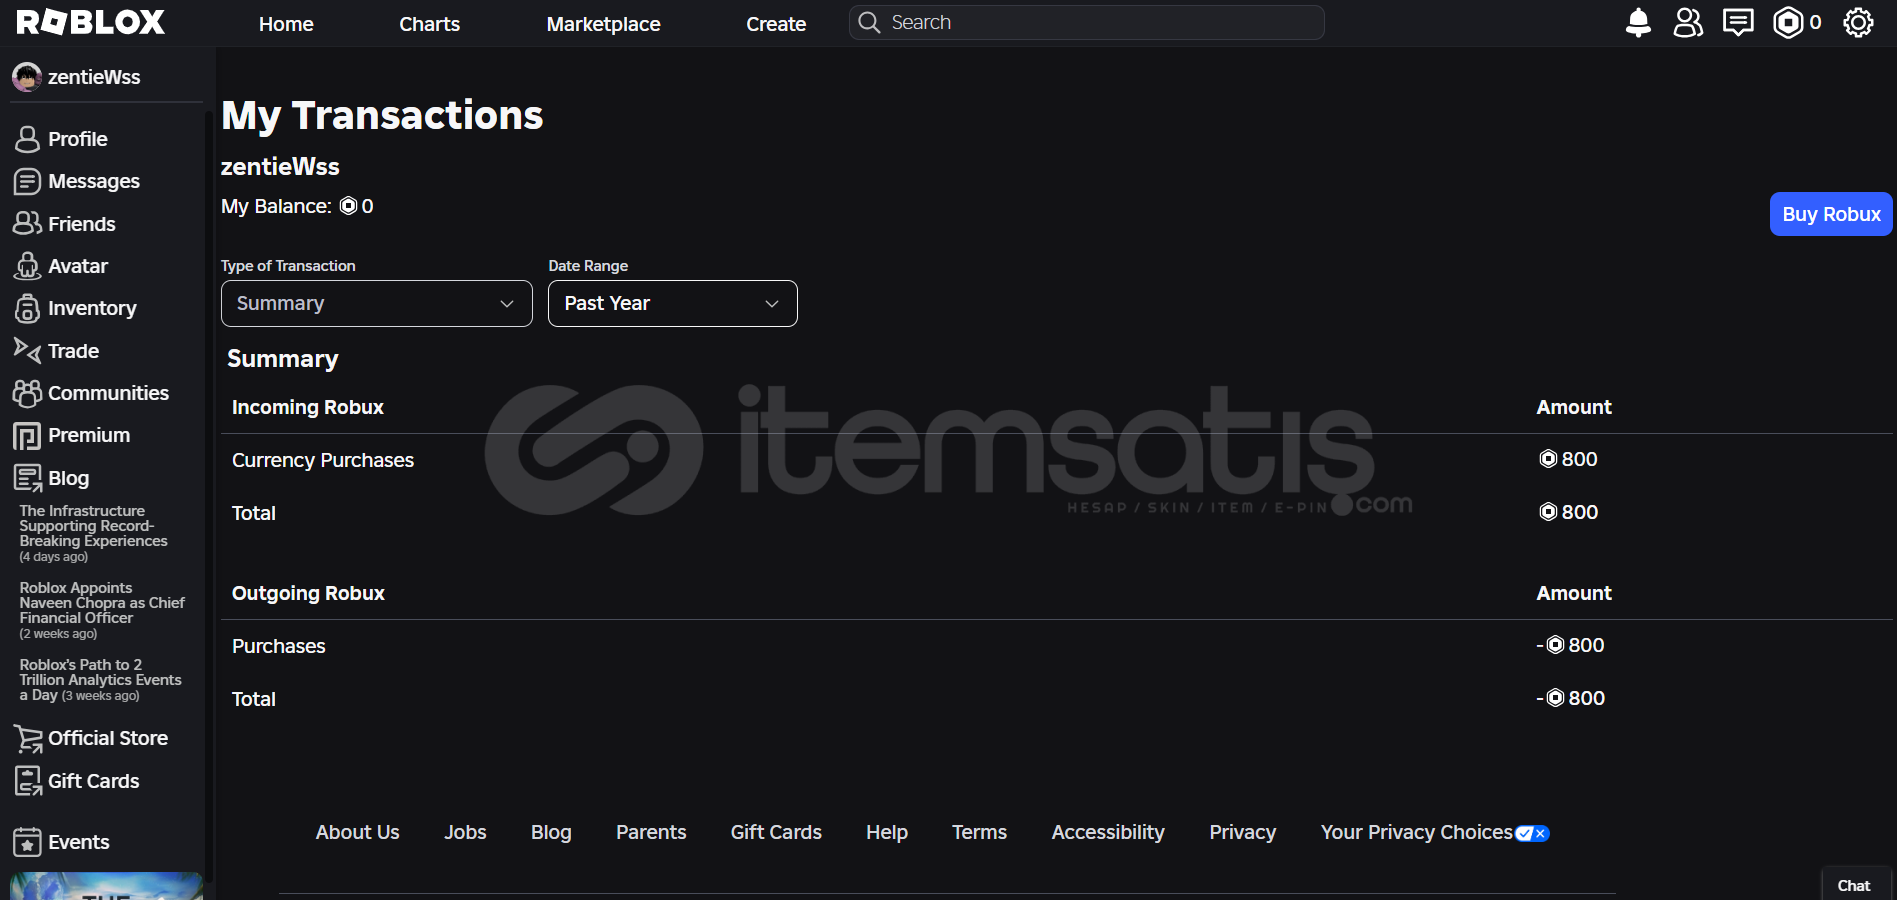Go to Charts tab
This screenshot has height=900, width=1897.
(429, 24)
